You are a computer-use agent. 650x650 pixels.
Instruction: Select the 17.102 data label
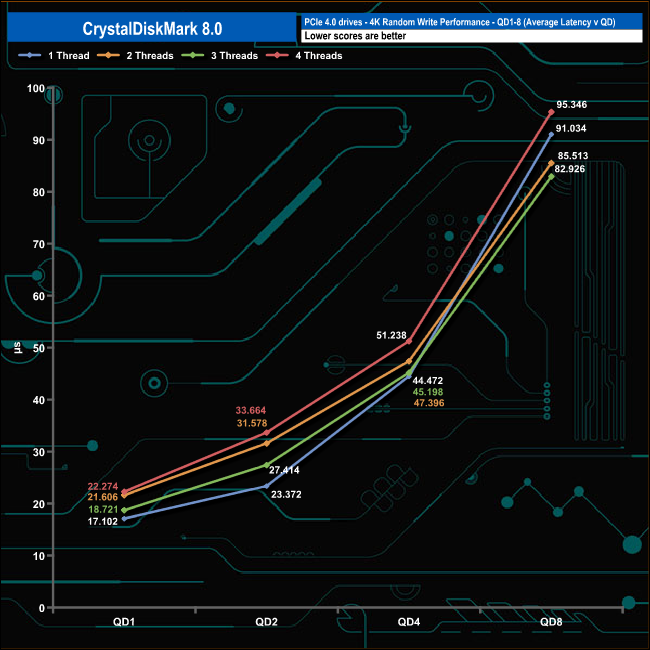(x=103, y=521)
